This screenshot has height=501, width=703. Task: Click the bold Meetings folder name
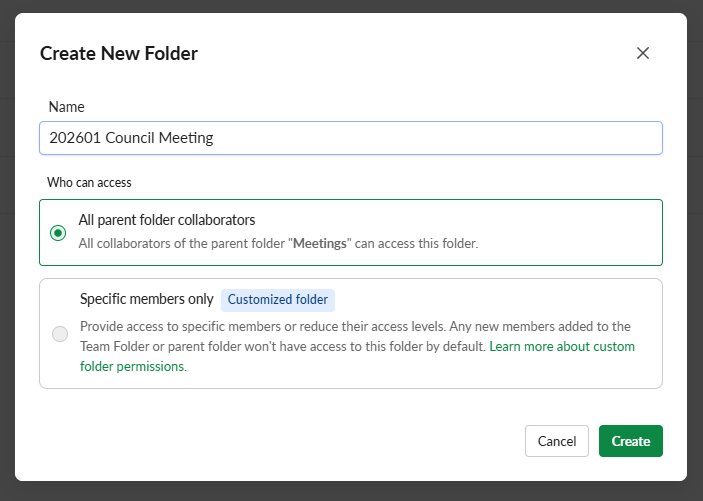318,243
